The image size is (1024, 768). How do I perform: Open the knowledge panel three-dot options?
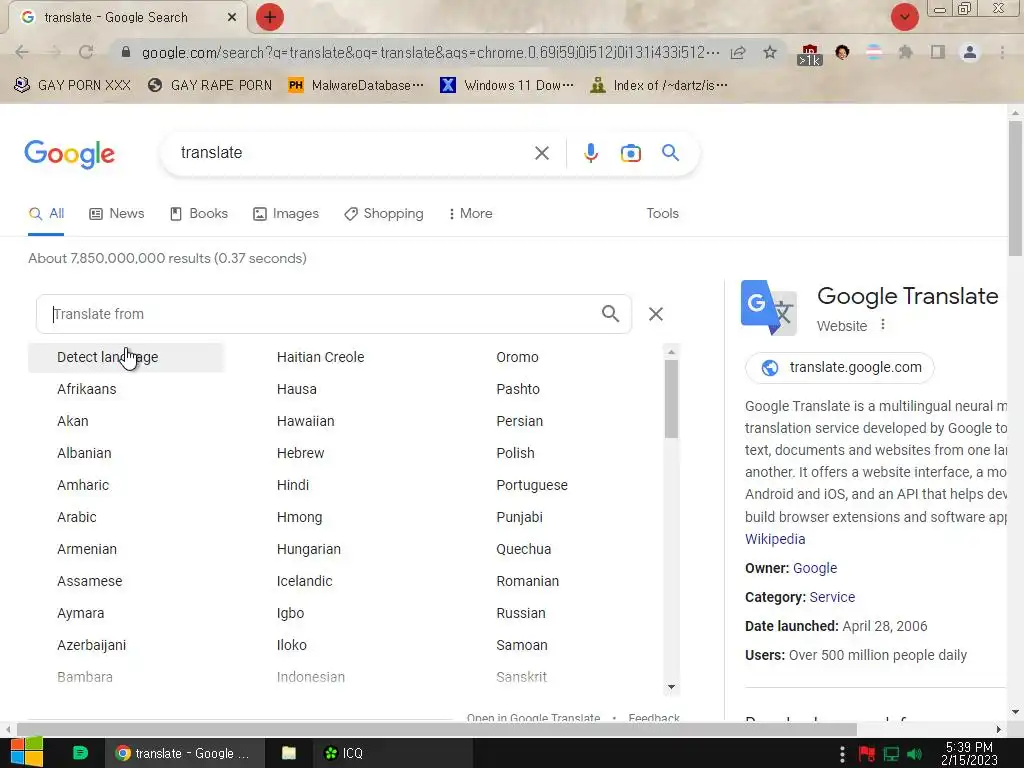[x=882, y=325]
